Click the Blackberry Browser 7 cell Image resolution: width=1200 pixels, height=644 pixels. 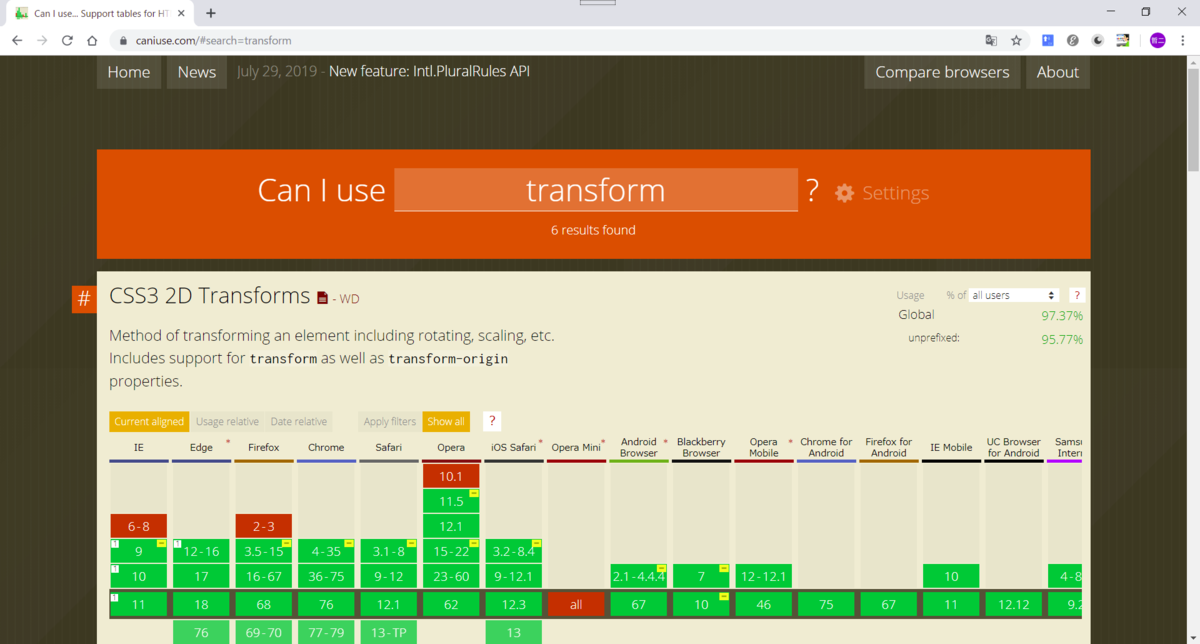click(x=701, y=576)
